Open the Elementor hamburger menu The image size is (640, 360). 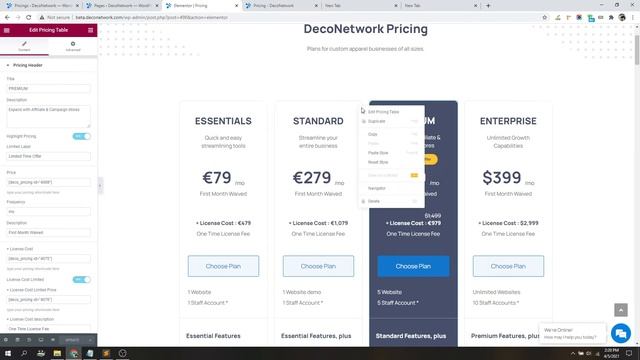(7, 30)
